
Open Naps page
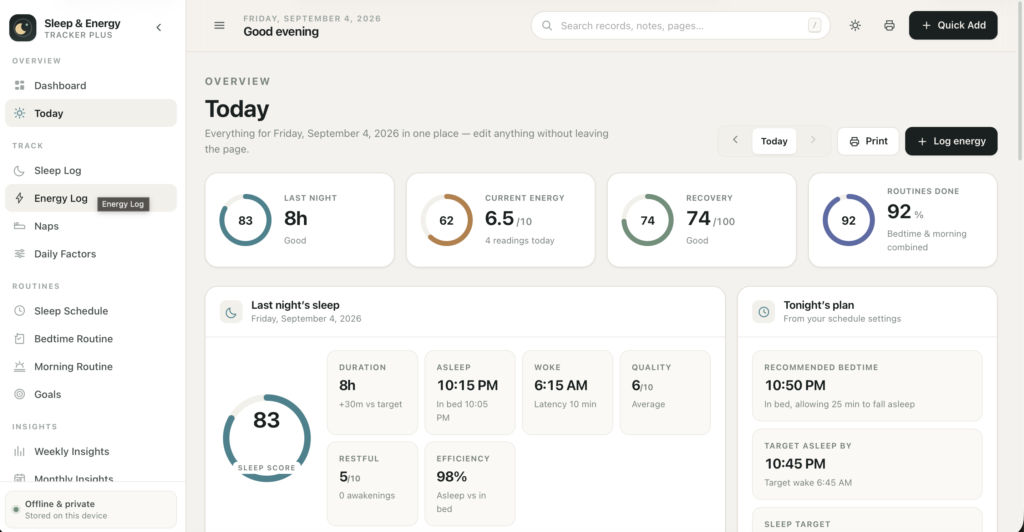pos(91,226)
